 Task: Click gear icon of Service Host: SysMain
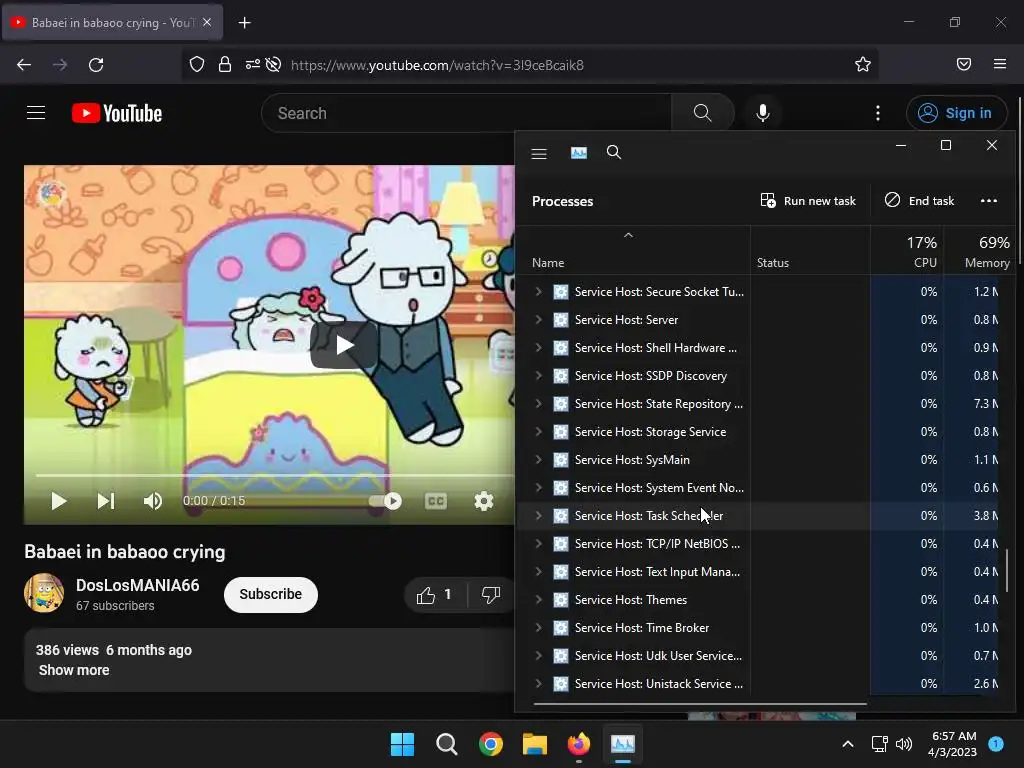(x=560, y=460)
